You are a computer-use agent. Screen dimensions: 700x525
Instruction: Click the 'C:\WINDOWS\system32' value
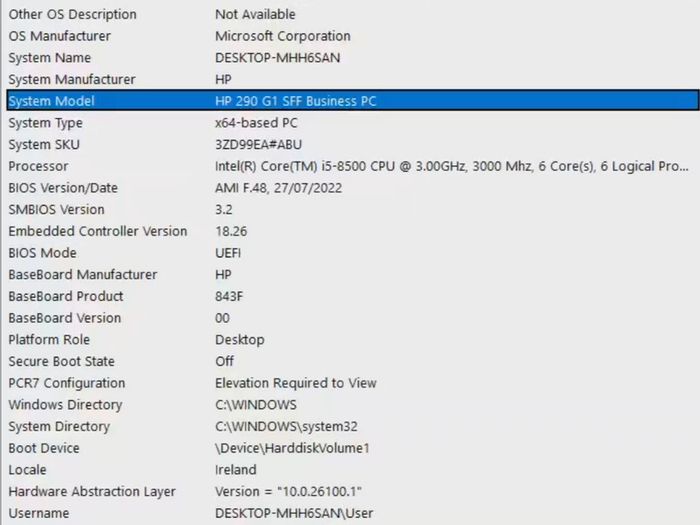click(x=286, y=426)
